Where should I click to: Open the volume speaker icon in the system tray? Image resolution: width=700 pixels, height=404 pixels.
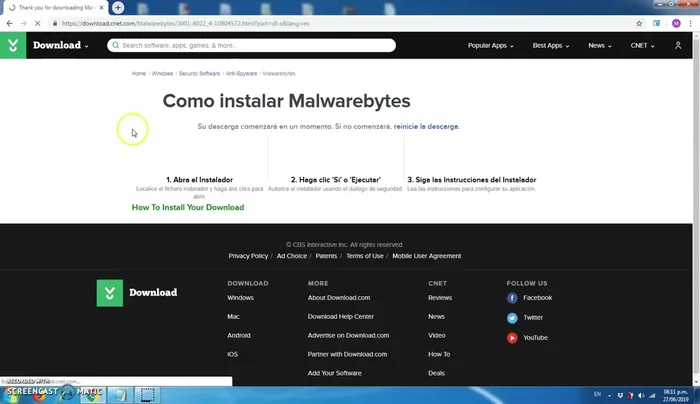641,395
